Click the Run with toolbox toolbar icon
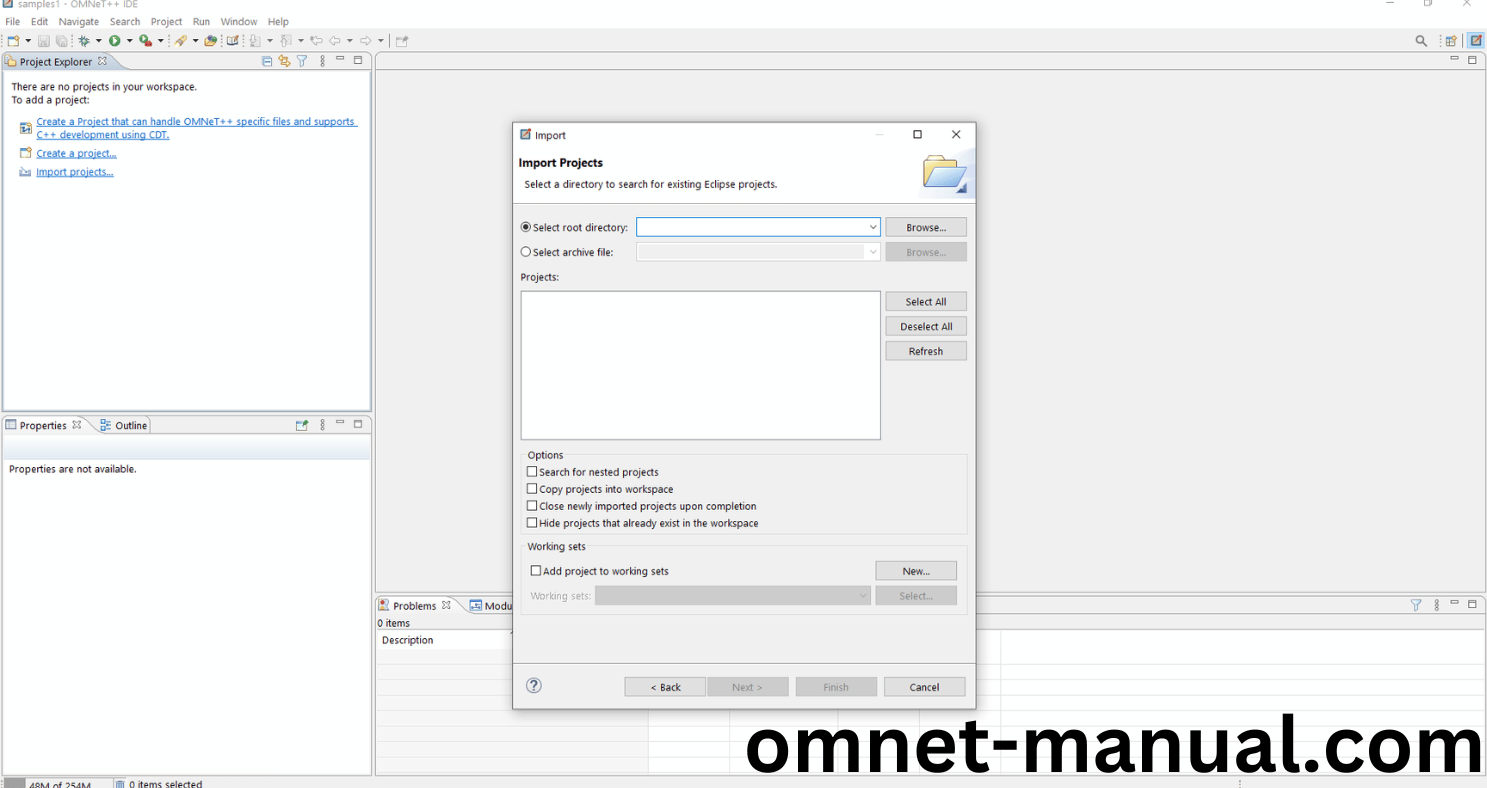1487x788 pixels. click(x=146, y=41)
